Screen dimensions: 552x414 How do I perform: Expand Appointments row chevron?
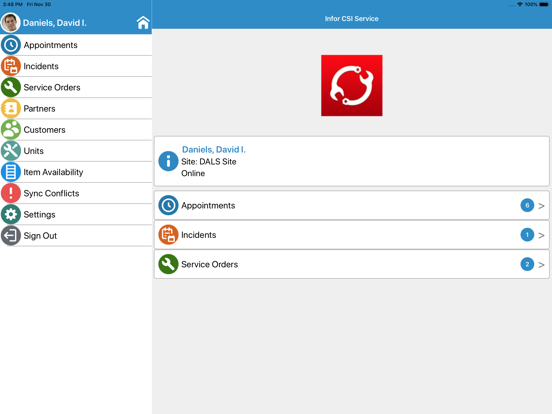pos(541,206)
